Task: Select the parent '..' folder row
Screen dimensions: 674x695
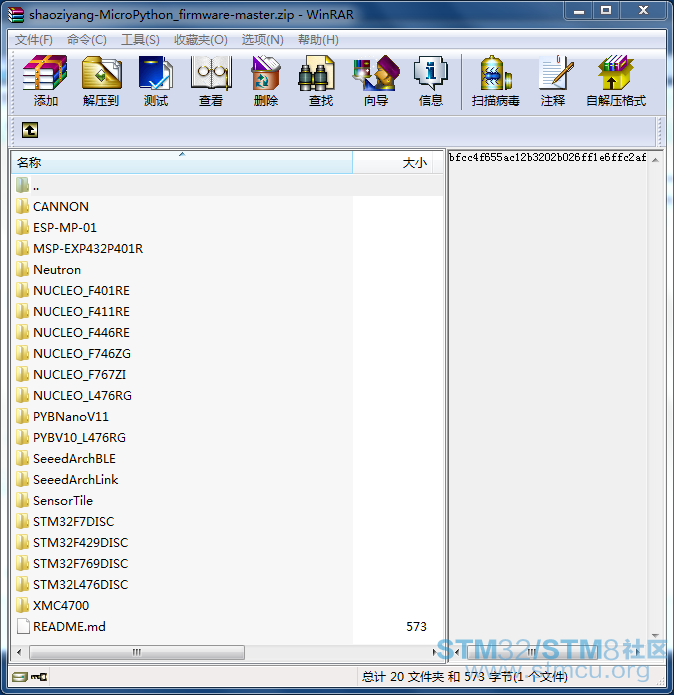Action: [x=227, y=185]
